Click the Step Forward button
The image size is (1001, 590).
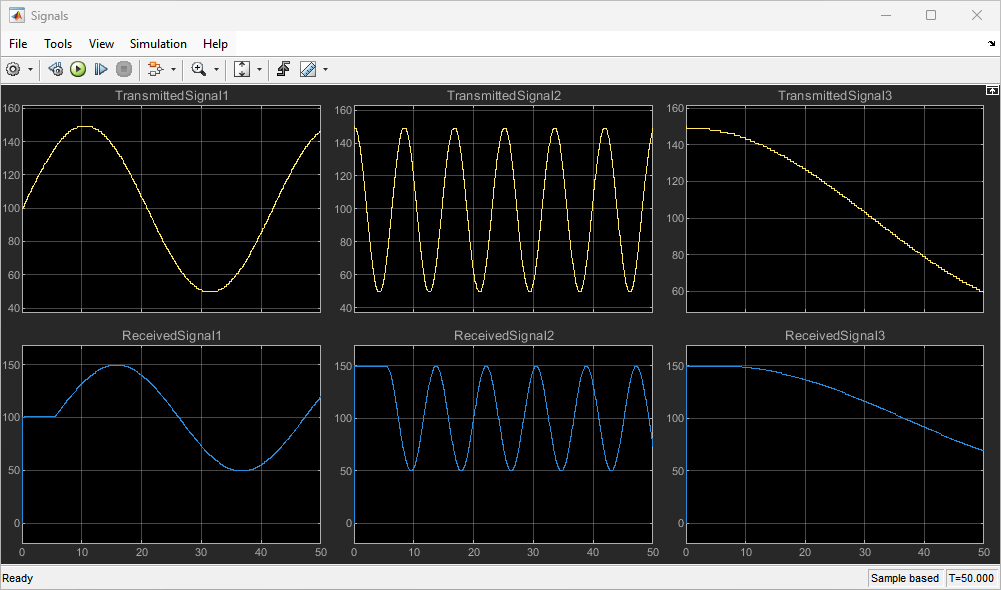[x=101, y=69]
